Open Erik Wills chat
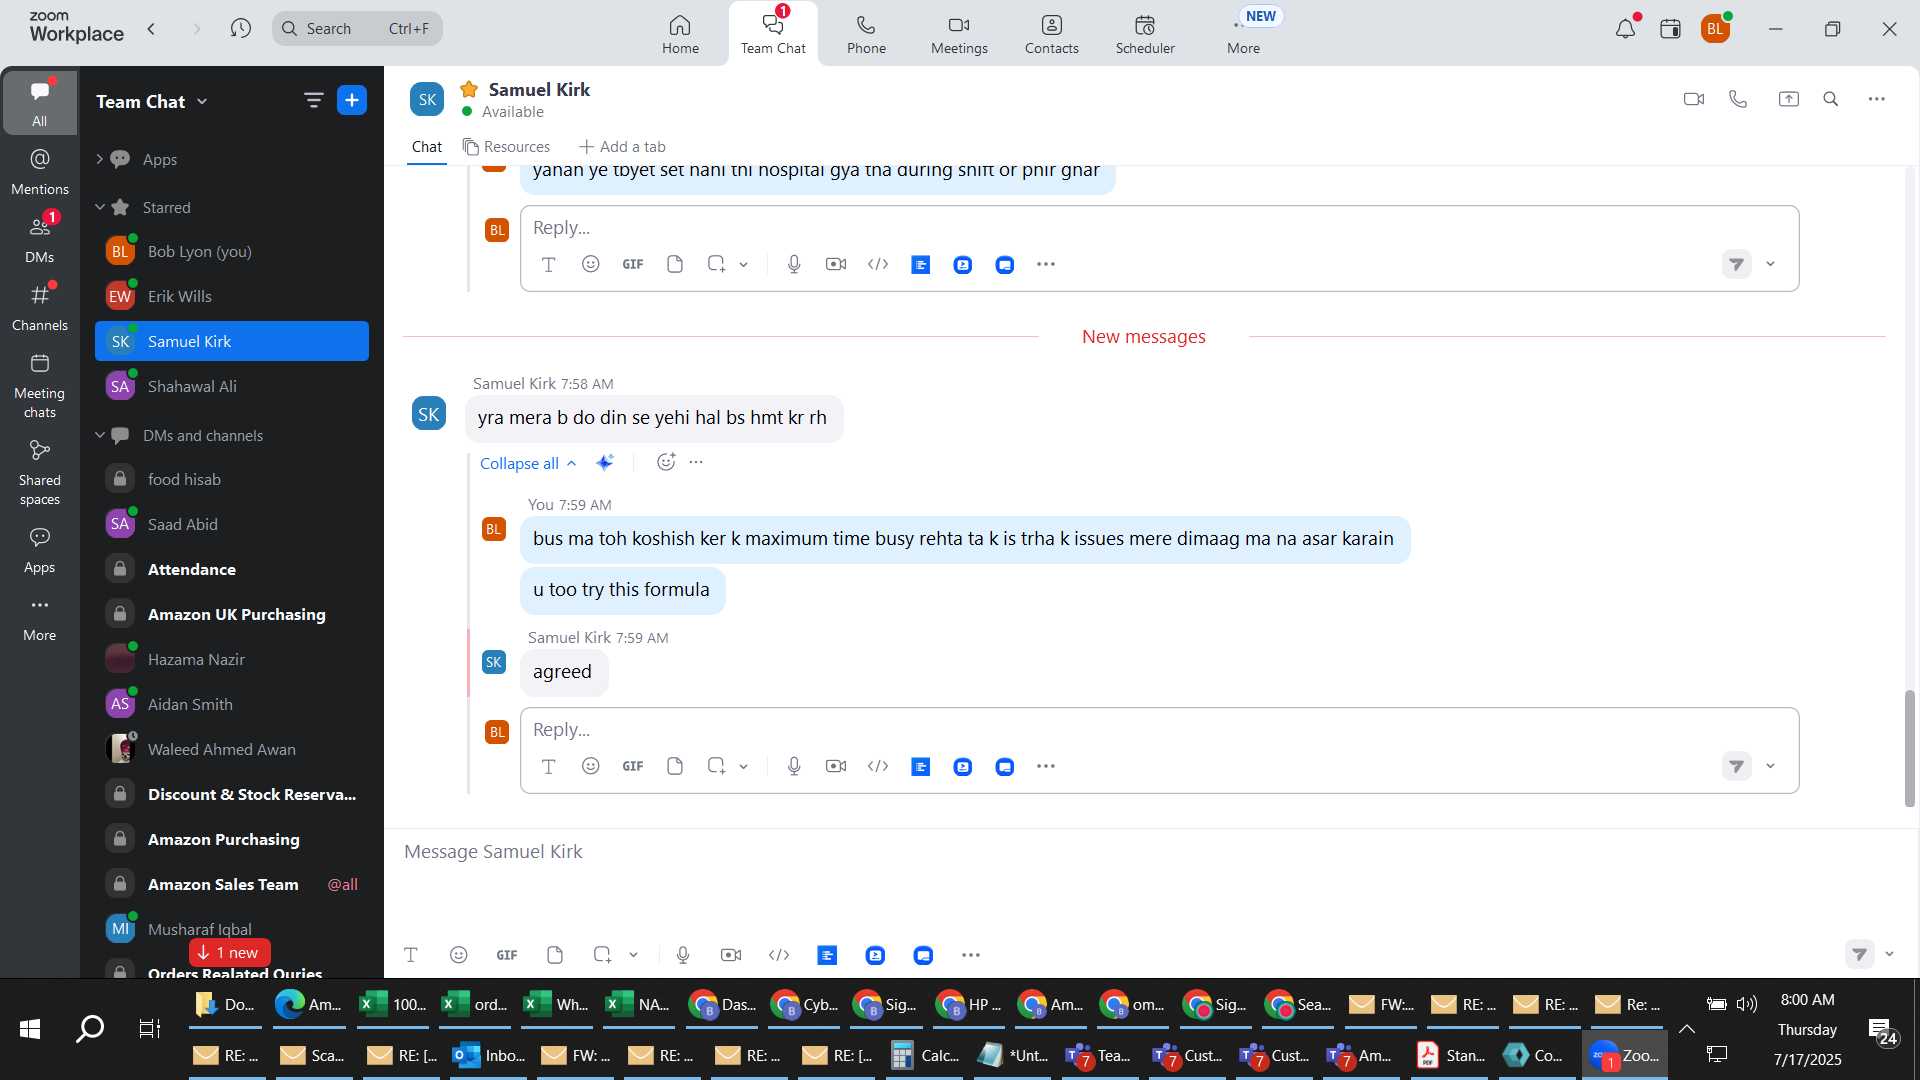 (x=232, y=296)
